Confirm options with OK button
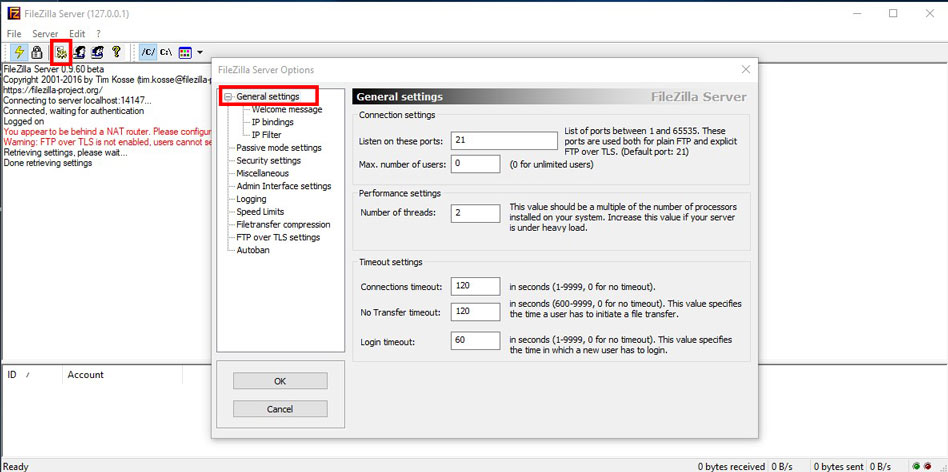Image resolution: width=948 pixels, height=472 pixels. (x=280, y=381)
